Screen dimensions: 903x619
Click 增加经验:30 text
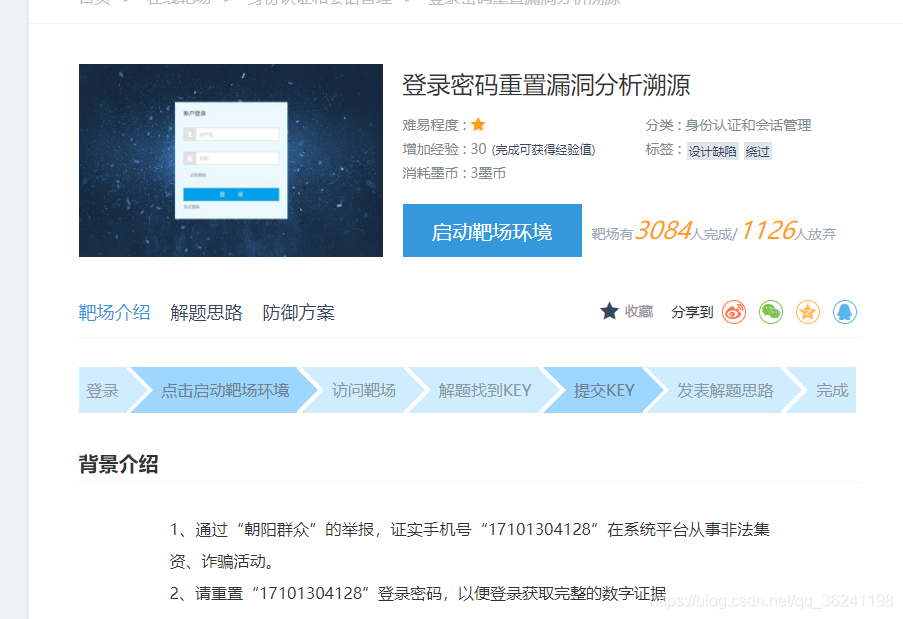point(444,149)
